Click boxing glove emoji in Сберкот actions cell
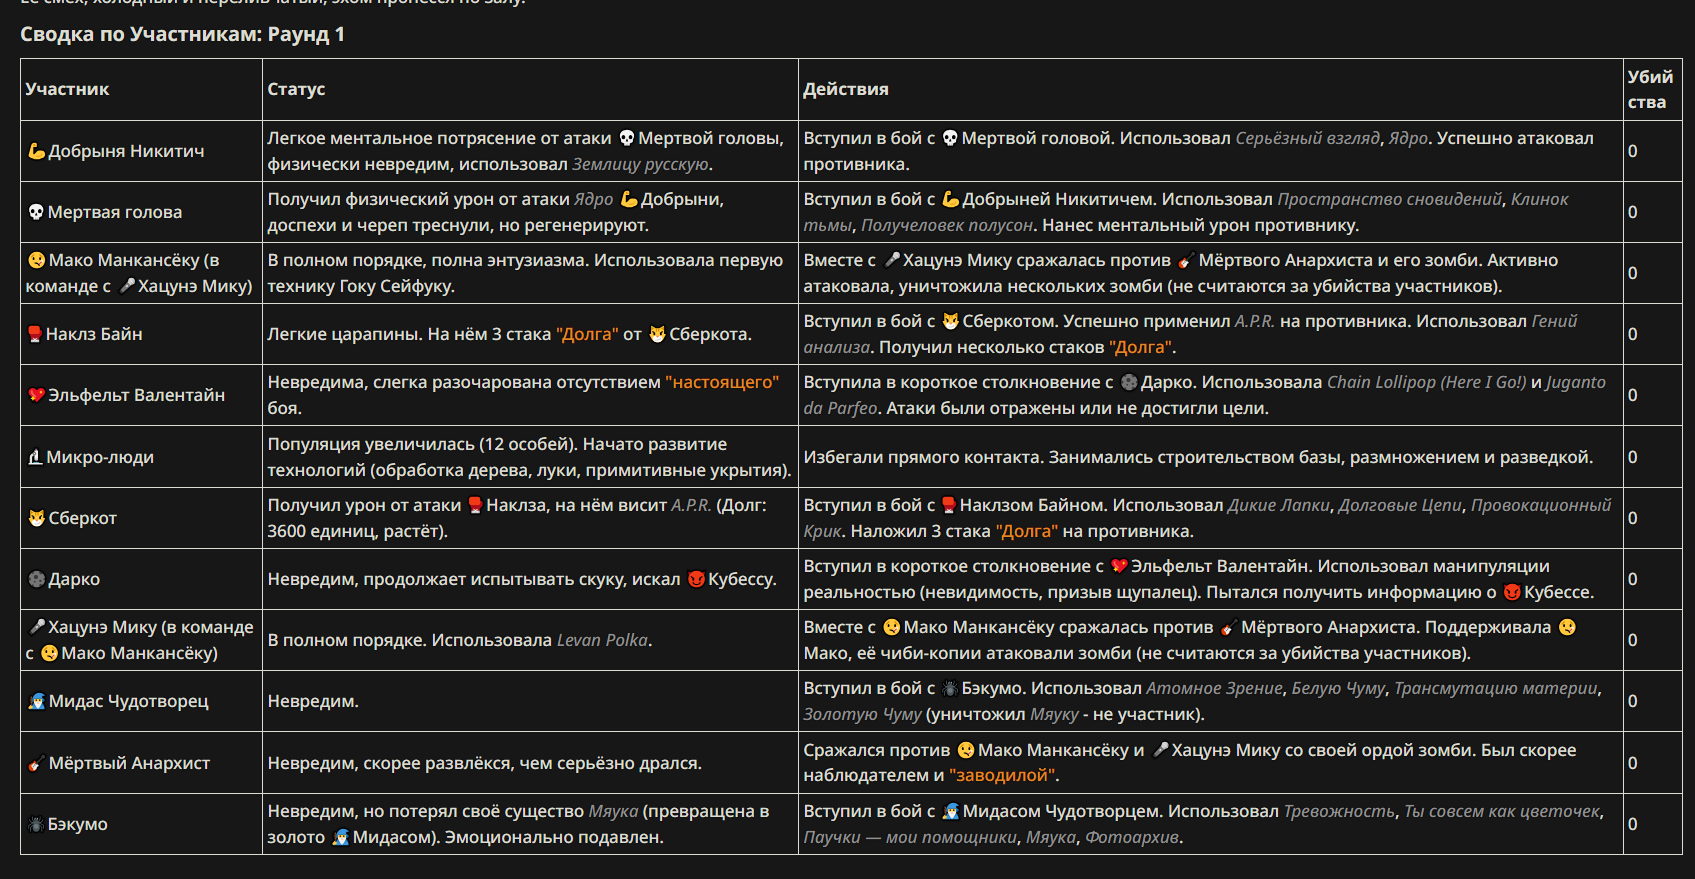This screenshot has height=879, width=1695. [949, 505]
